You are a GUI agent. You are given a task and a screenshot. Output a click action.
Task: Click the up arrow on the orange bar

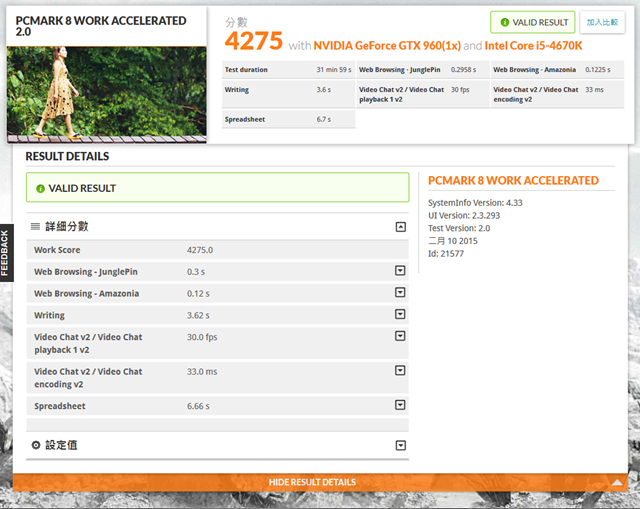[x=617, y=482]
